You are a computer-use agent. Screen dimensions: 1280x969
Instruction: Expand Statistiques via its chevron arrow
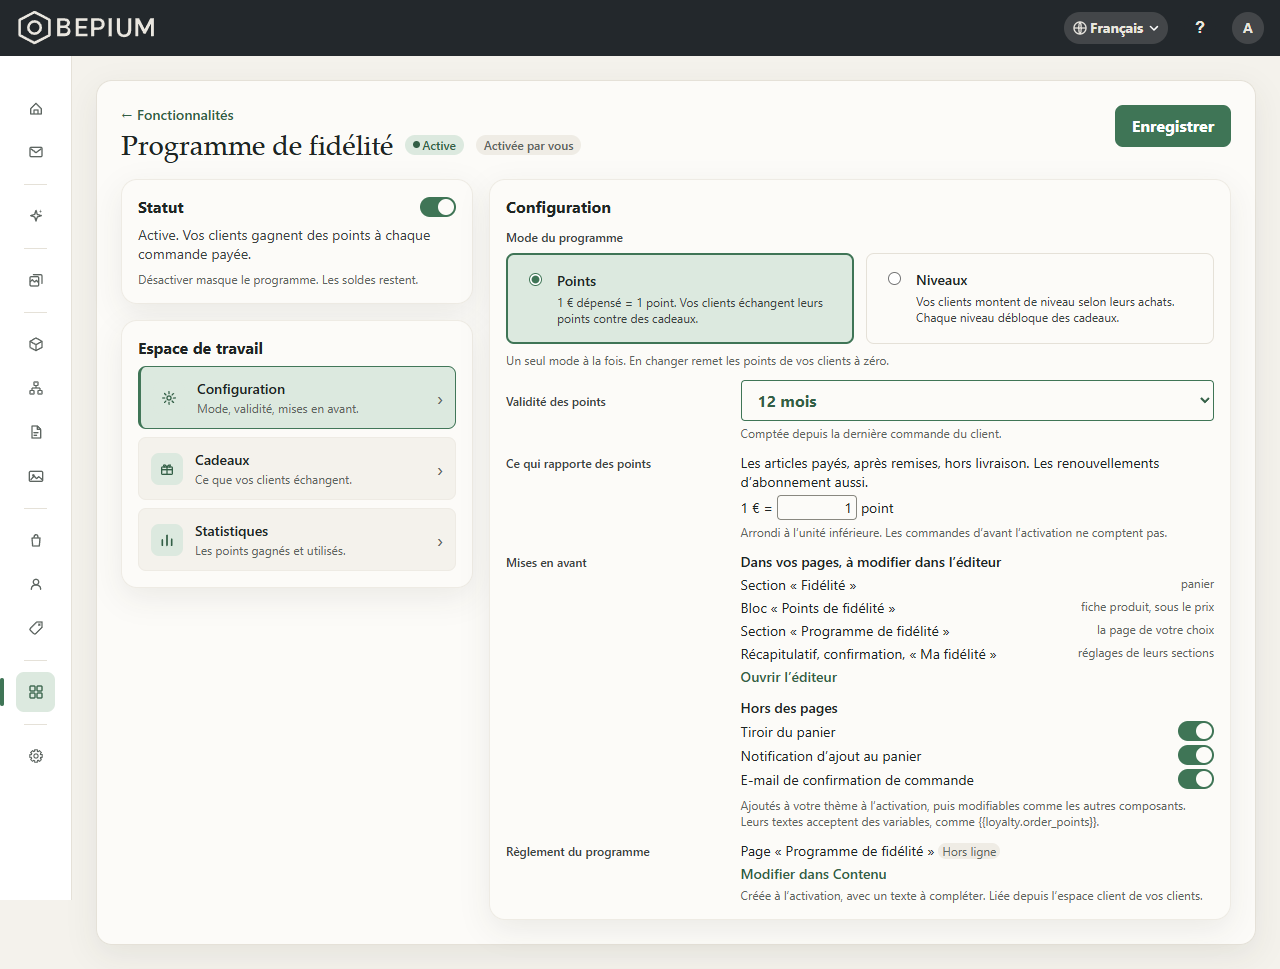(440, 542)
